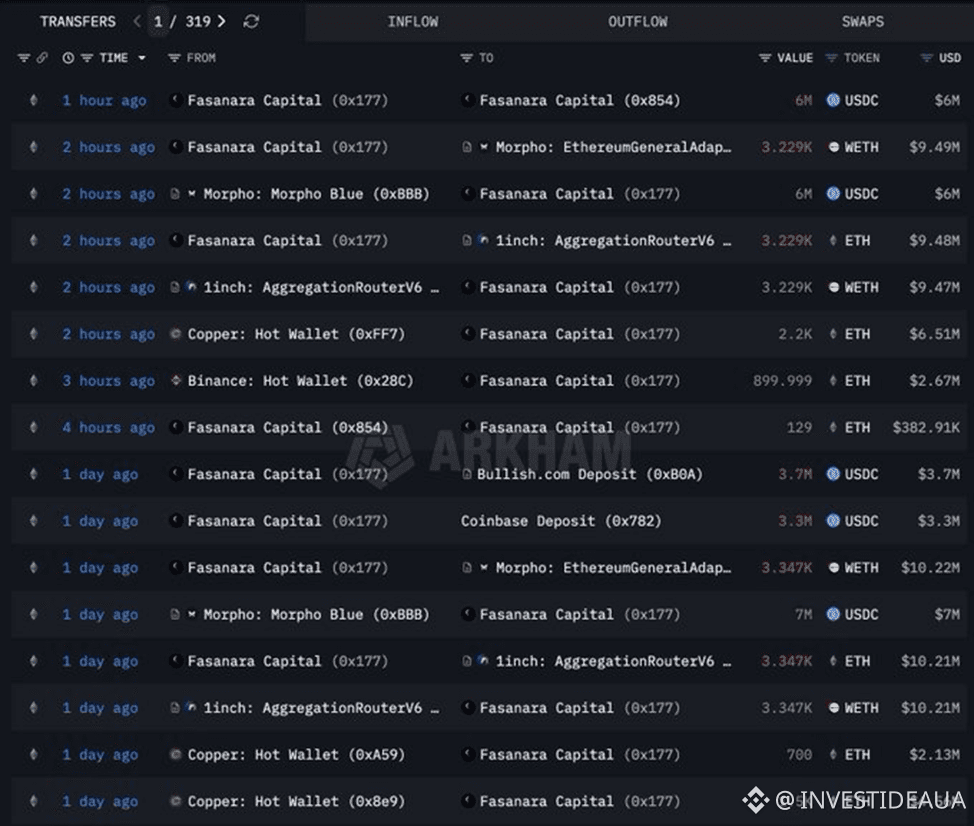Click the USD amount $3.7M

pyautogui.click(x=939, y=474)
